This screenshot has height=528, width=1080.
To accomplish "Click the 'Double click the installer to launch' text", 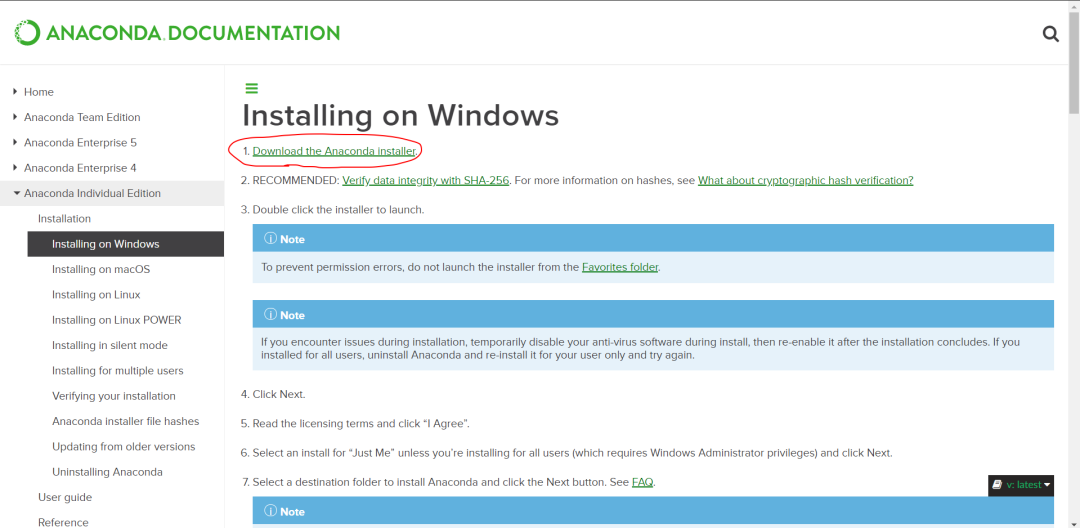I will pos(338,209).
